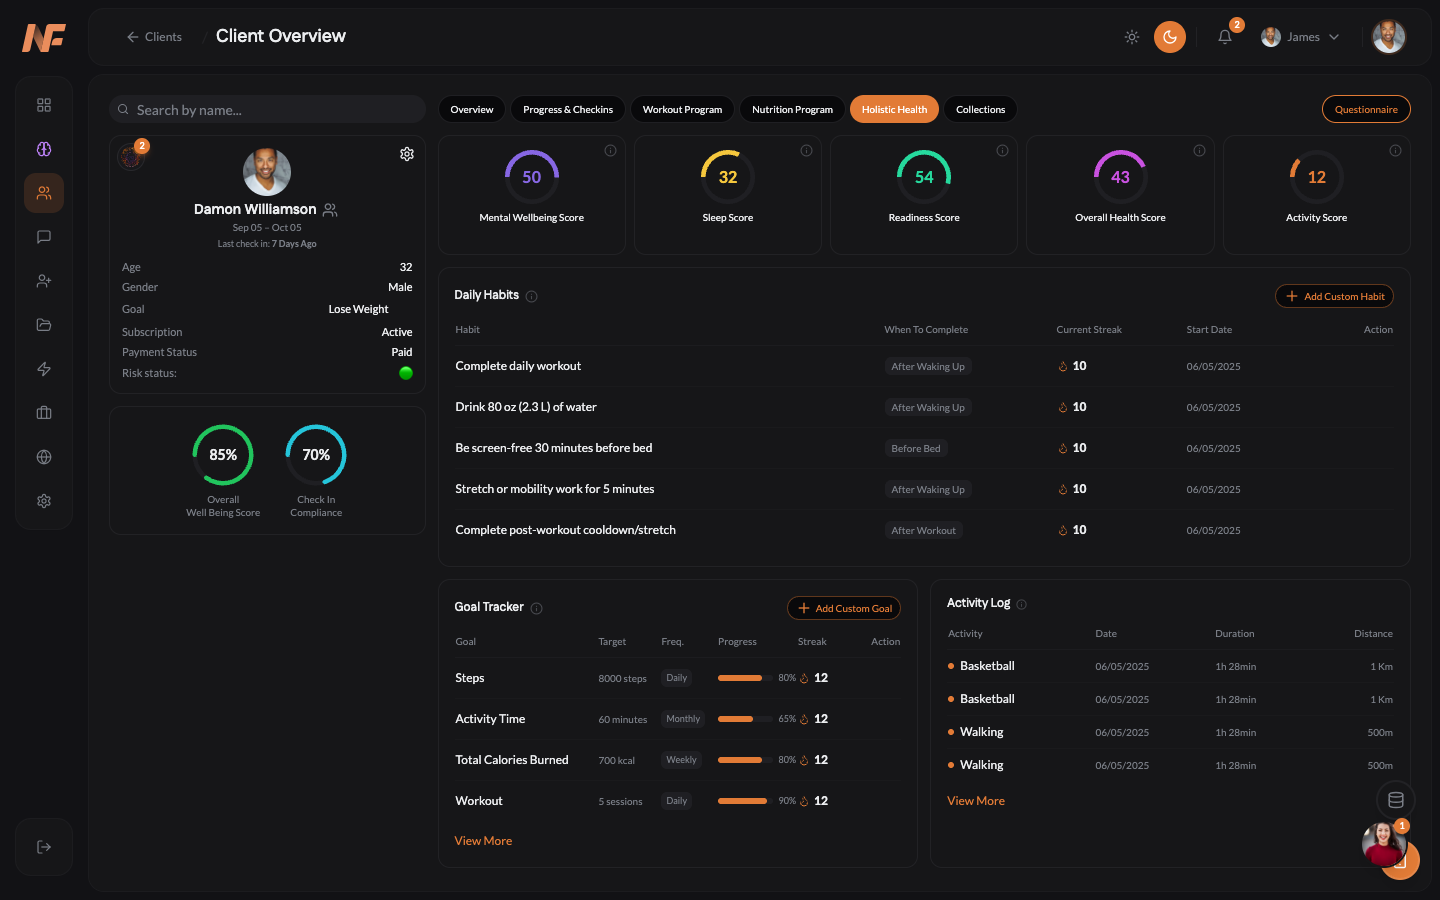Click View More under Activity Log
Viewport: 1440px width, 900px height.
point(976,800)
